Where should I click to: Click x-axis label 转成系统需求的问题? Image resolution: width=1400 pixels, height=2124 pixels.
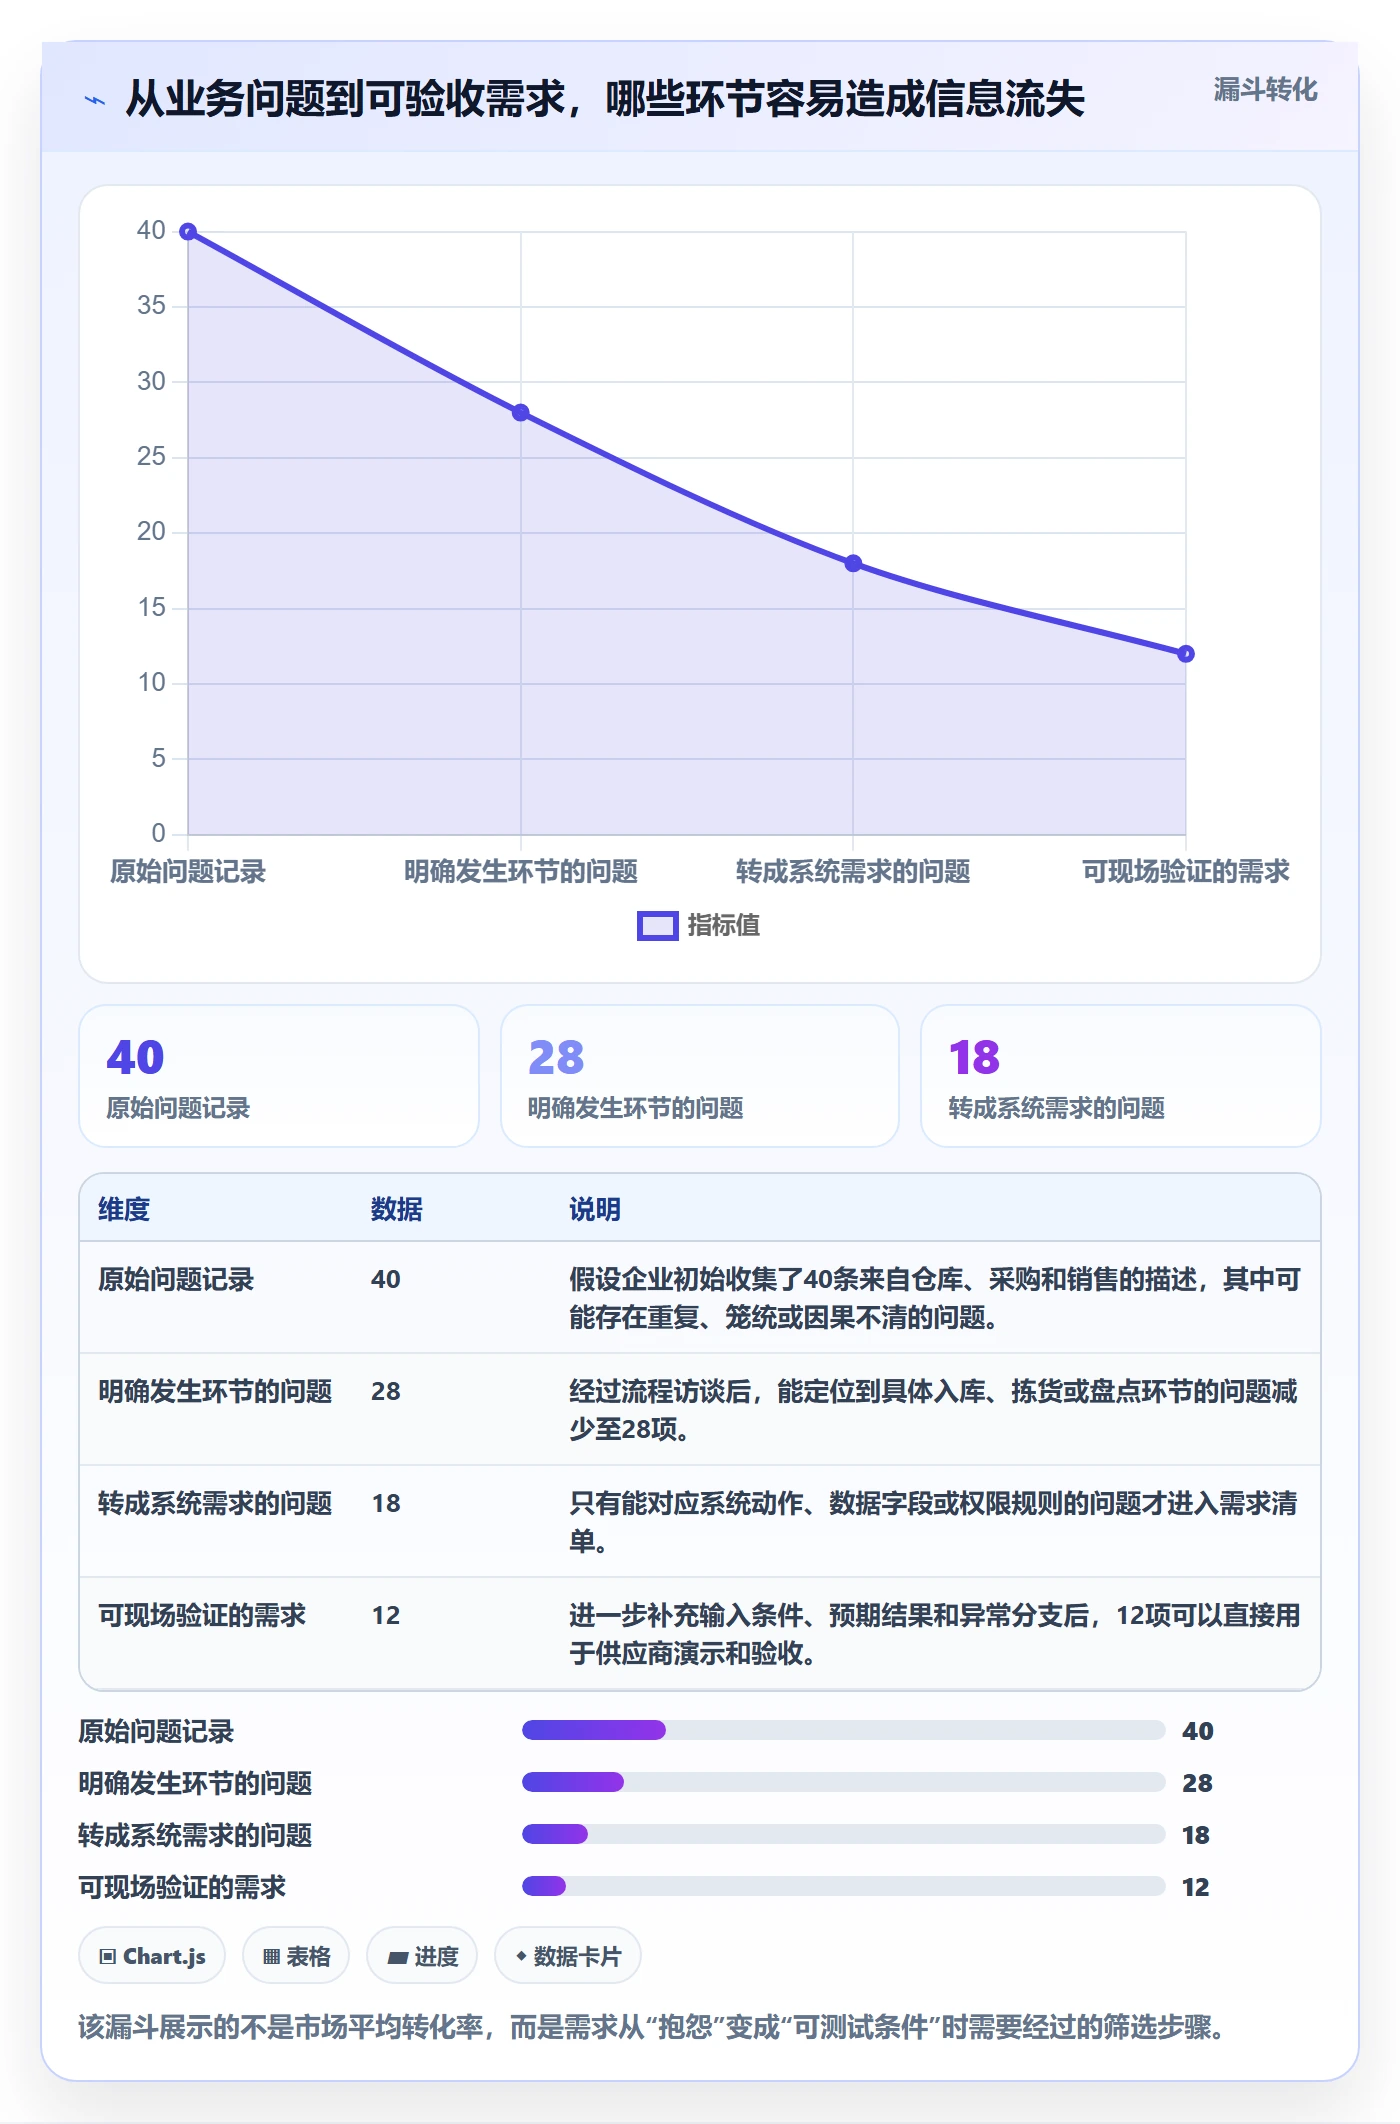click(x=853, y=872)
